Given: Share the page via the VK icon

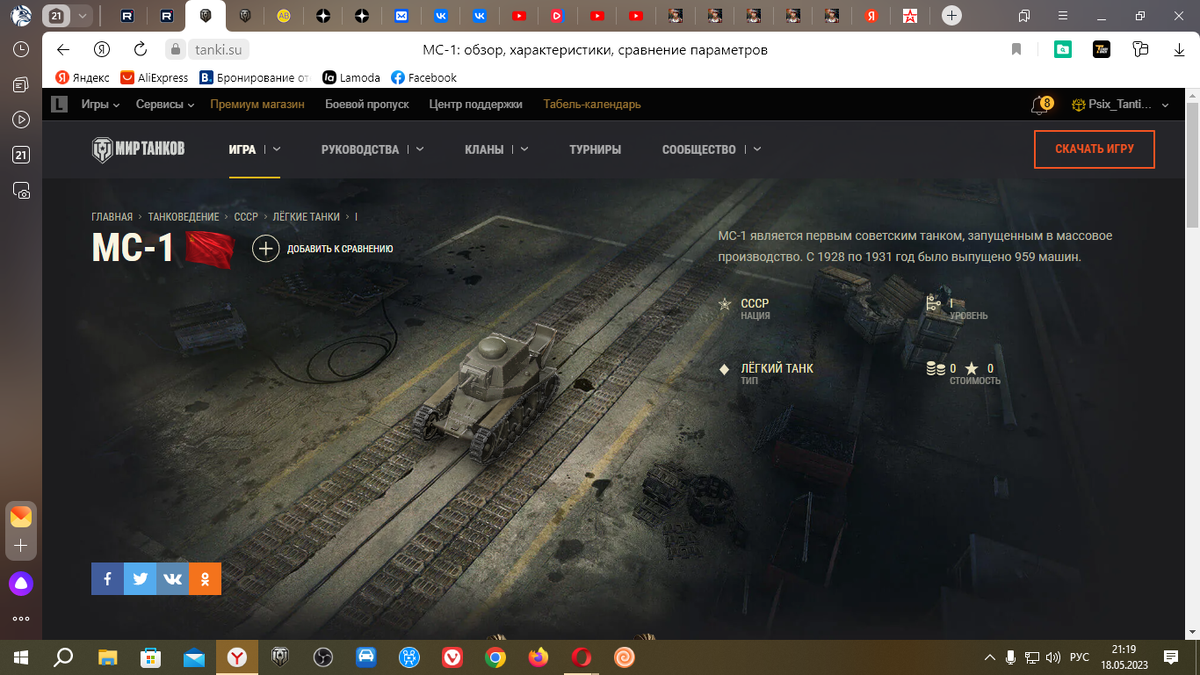Looking at the screenshot, I should pyautogui.click(x=172, y=579).
